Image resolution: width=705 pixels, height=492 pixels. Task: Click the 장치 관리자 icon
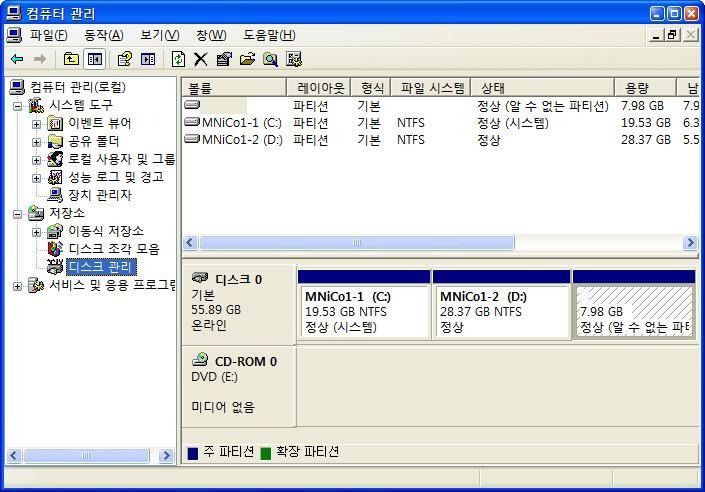(x=55, y=195)
